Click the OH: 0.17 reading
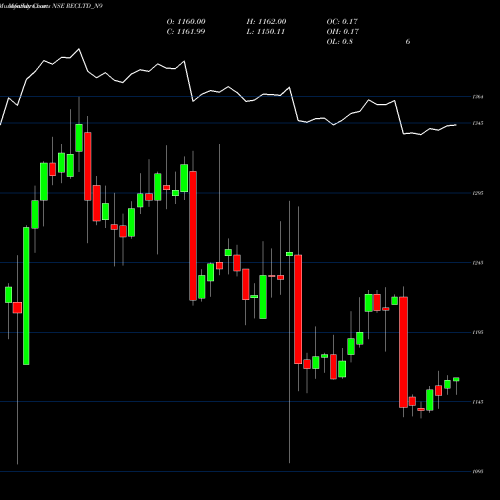 tap(343, 32)
